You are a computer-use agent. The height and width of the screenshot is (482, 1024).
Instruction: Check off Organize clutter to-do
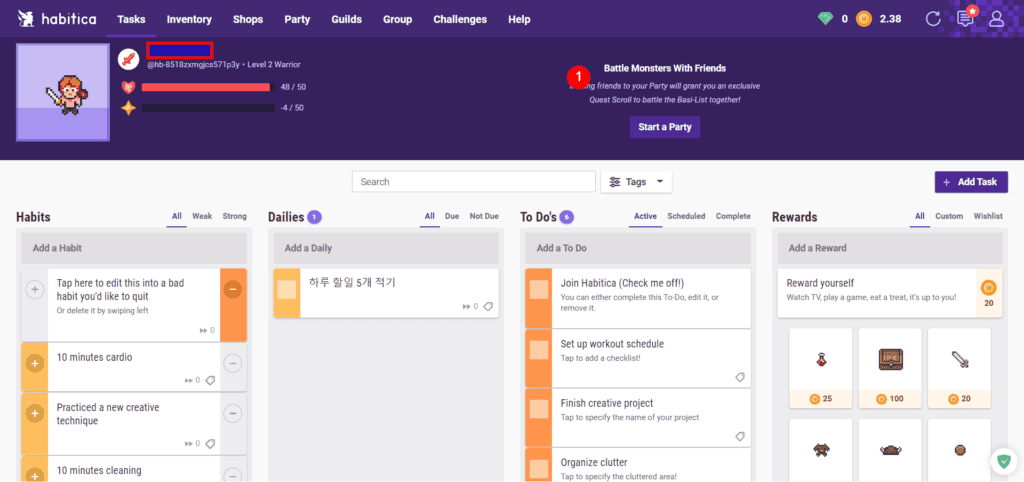pyautogui.click(x=539, y=468)
